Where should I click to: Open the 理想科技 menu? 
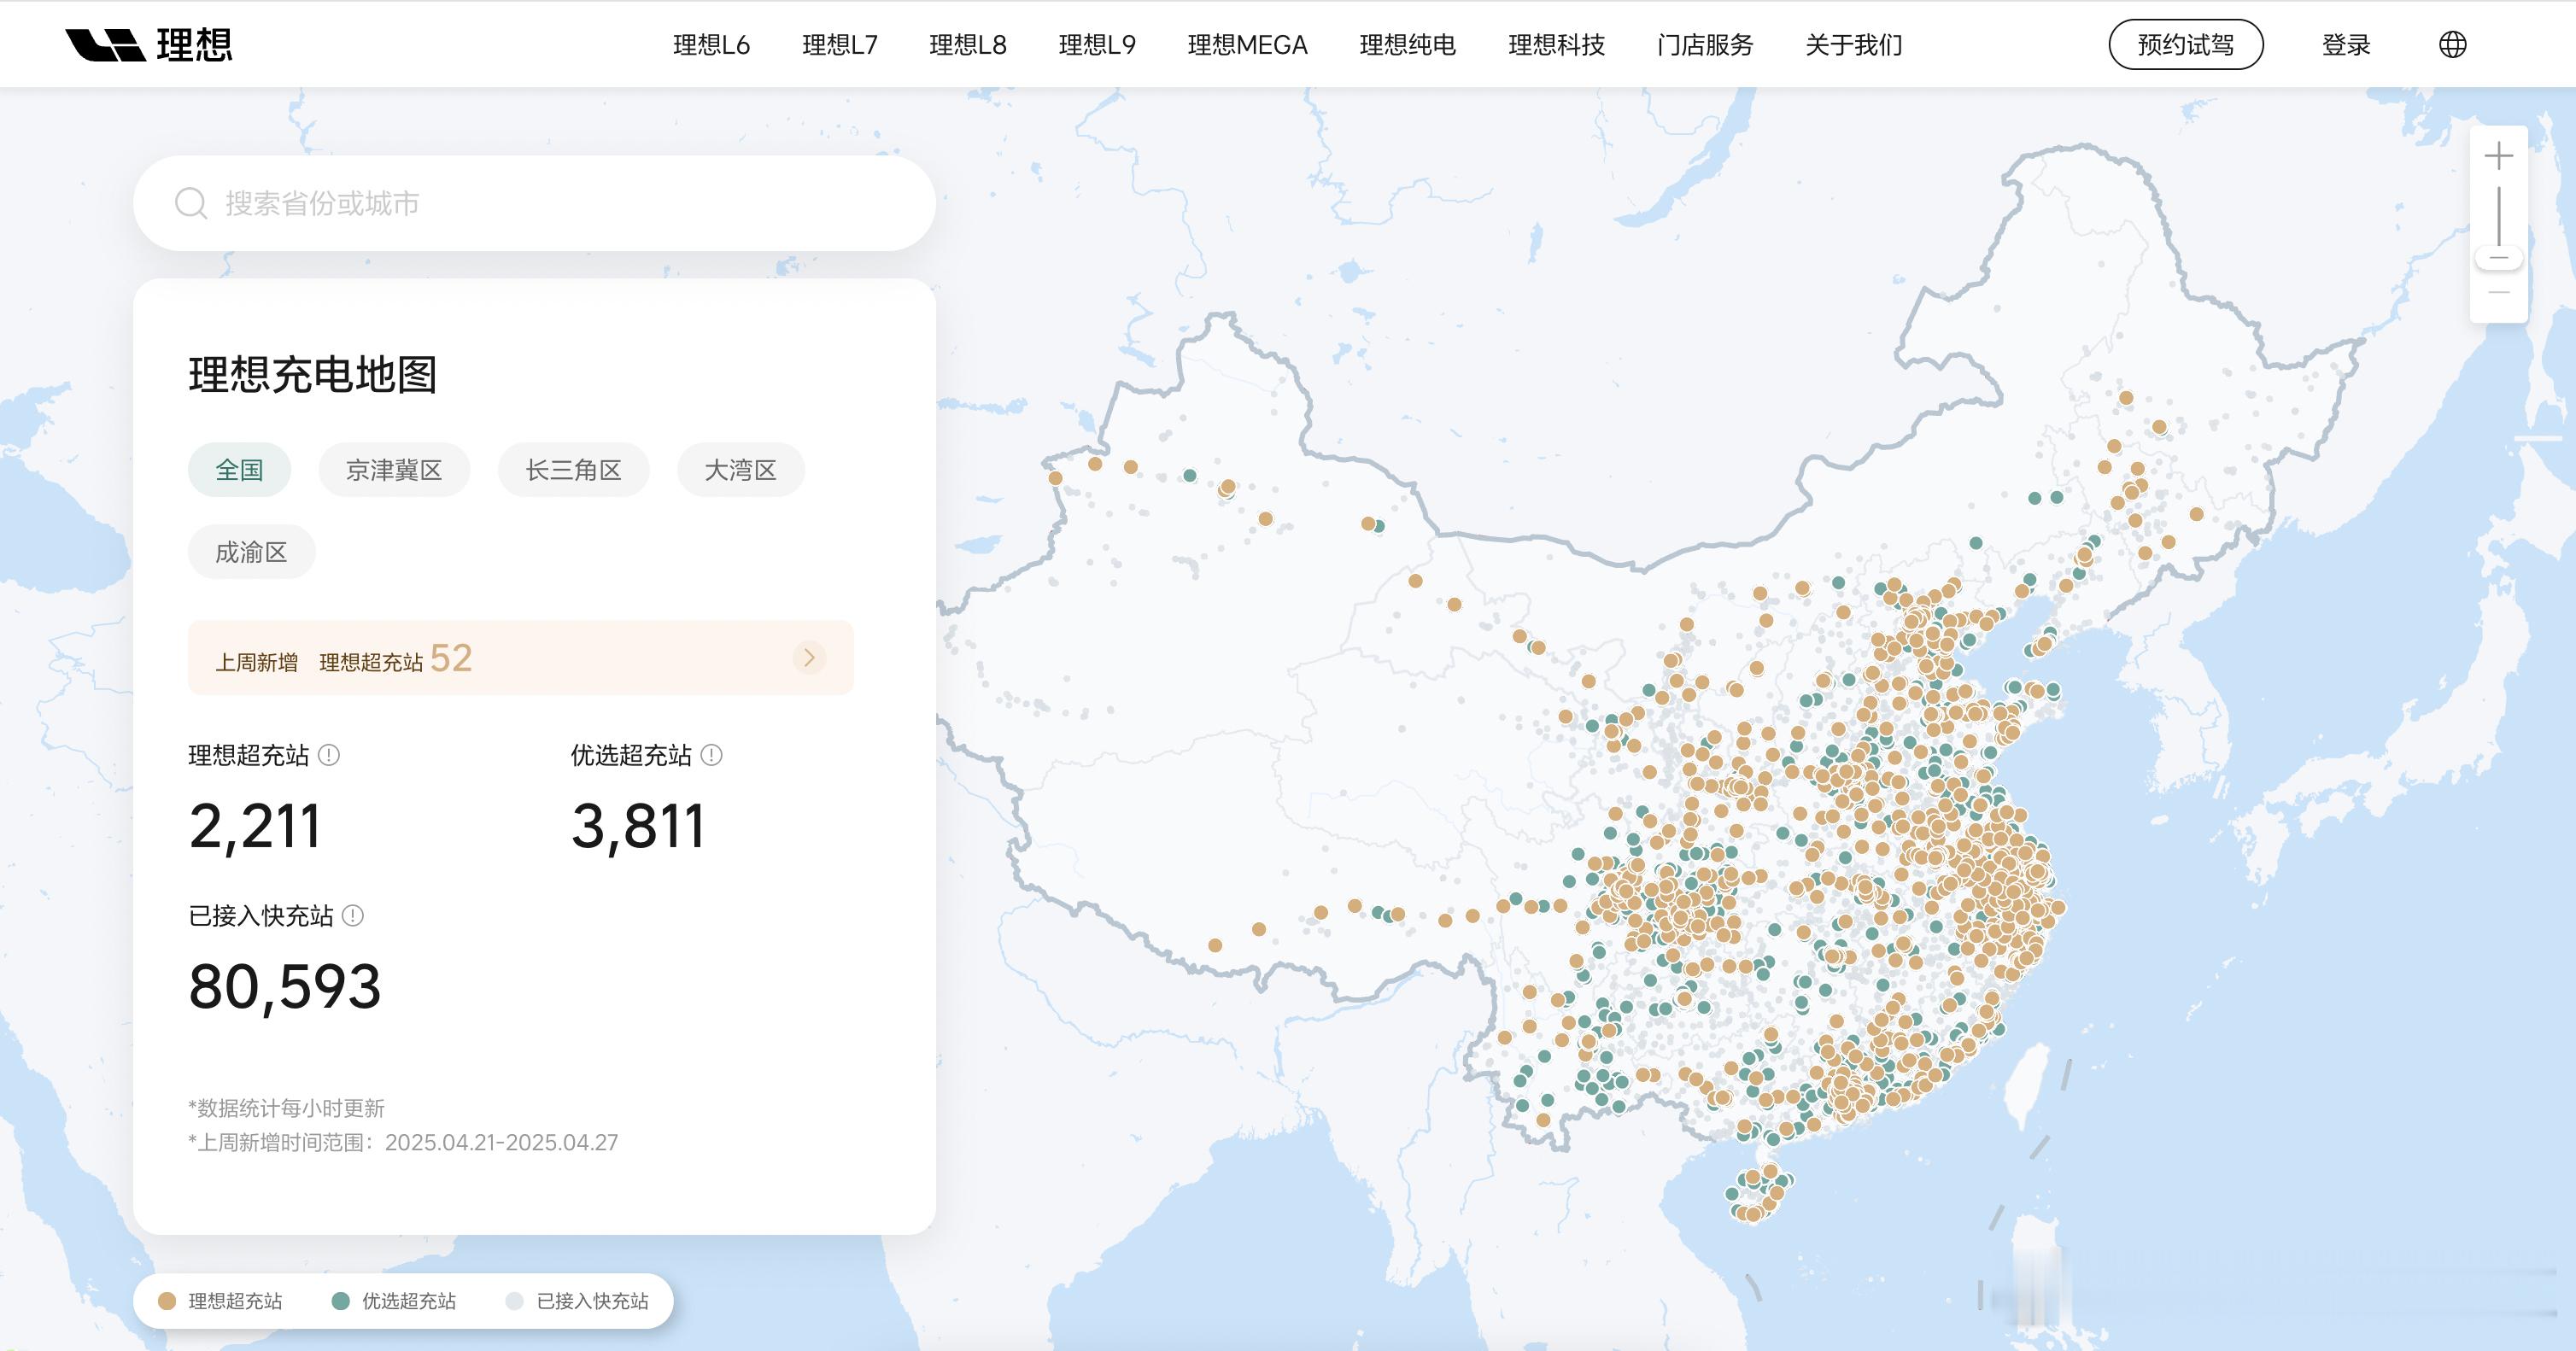click(1556, 45)
